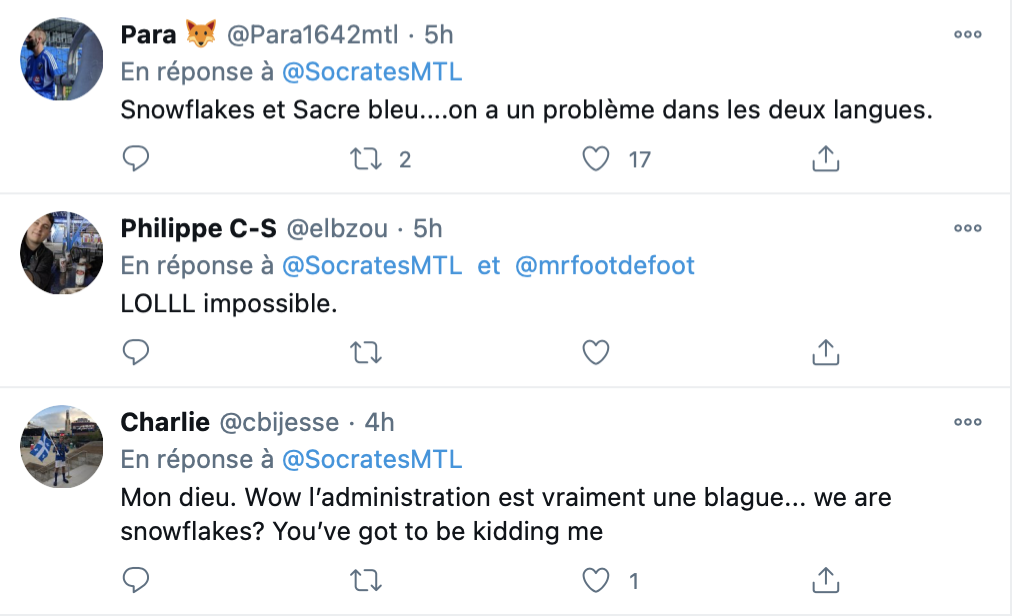This screenshot has height=616, width=1016.
Task: Open Charlie's username @cbijesse
Action: click(x=279, y=422)
